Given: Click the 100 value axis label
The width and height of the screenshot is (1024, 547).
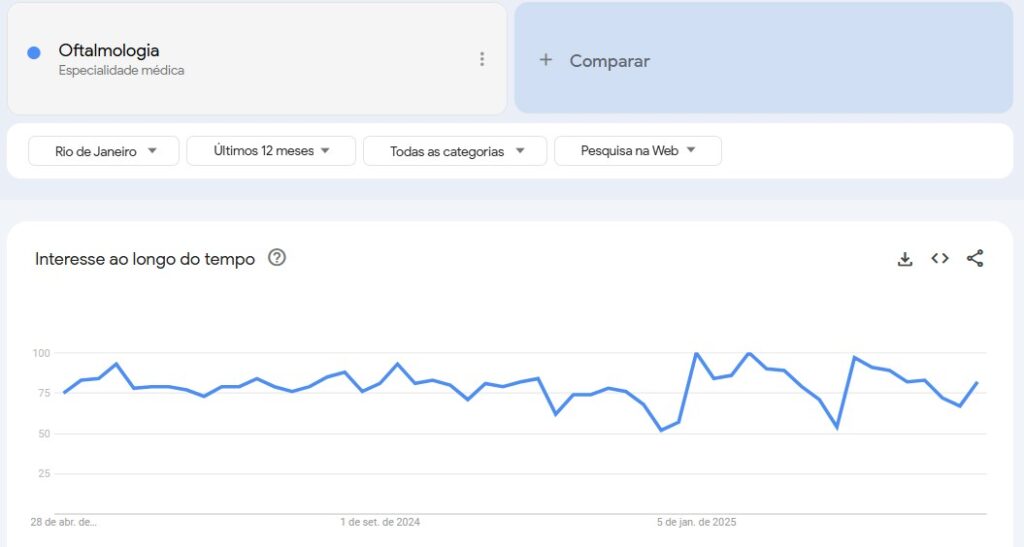Looking at the screenshot, I should pos(41,353).
